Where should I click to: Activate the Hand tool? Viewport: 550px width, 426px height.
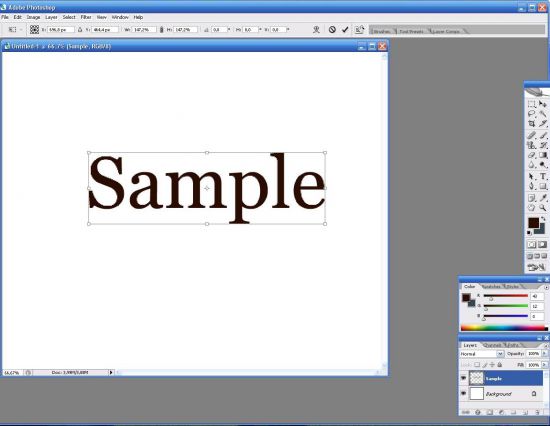[532, 208]
